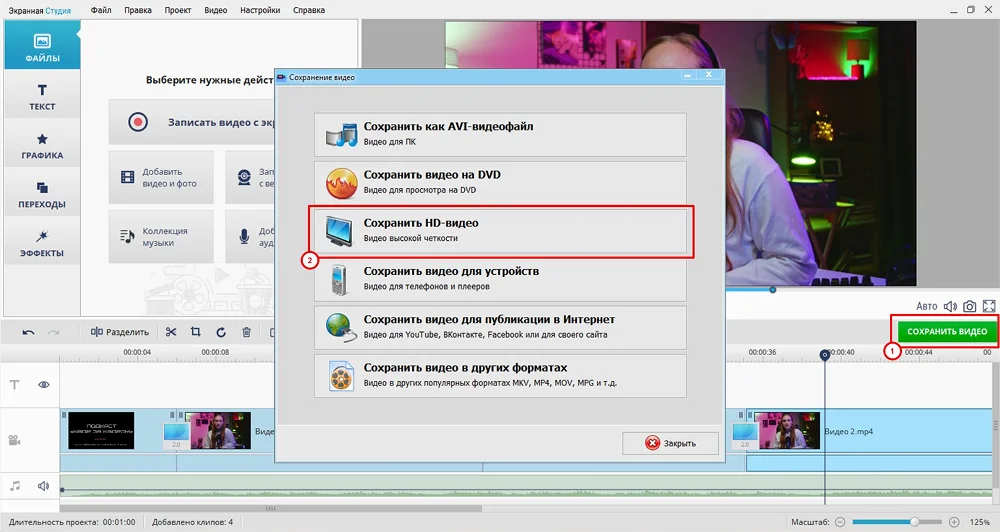Mute the audio track speaker icon
The image size is (1000, 532).
[44, 486]
